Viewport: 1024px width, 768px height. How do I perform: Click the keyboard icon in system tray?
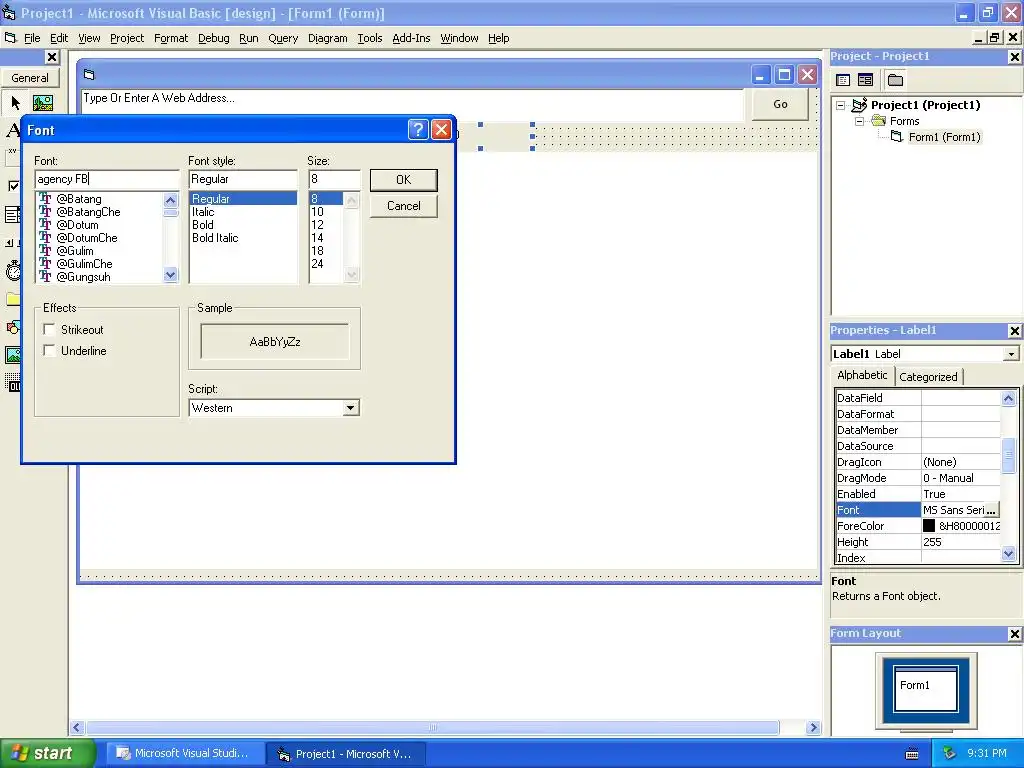pos(912,754)
